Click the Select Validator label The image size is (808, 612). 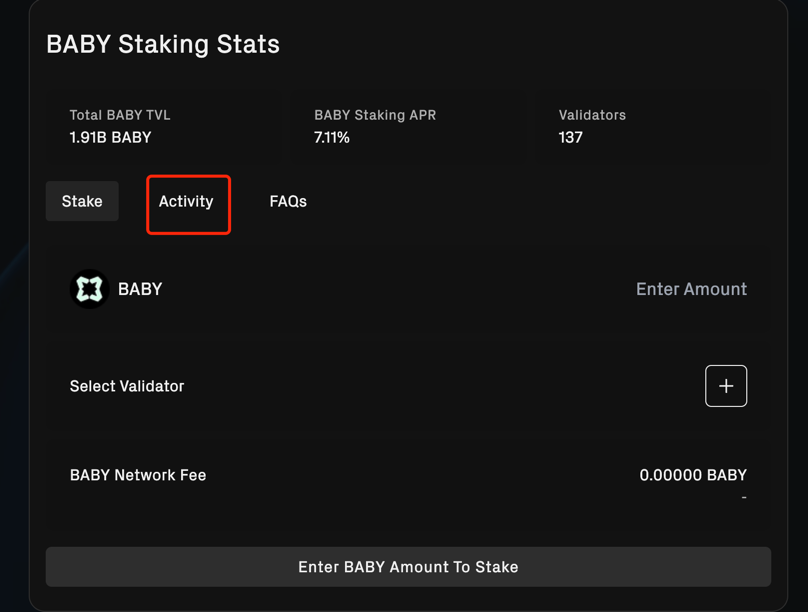(x=127, y=386)
